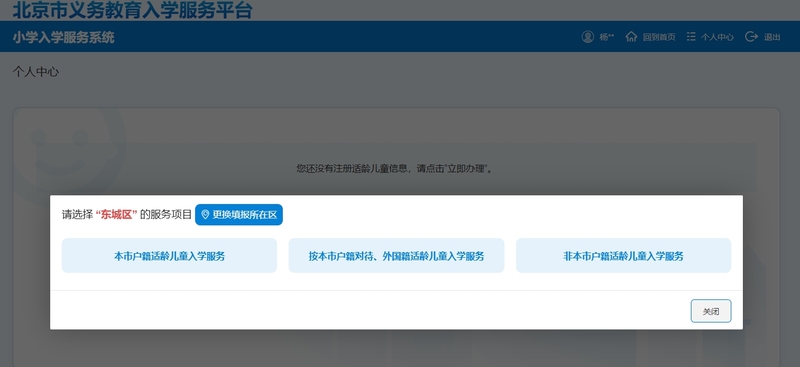Click 更换填报所在区 to change district
The image size is (800, 367).
[239, 215]
